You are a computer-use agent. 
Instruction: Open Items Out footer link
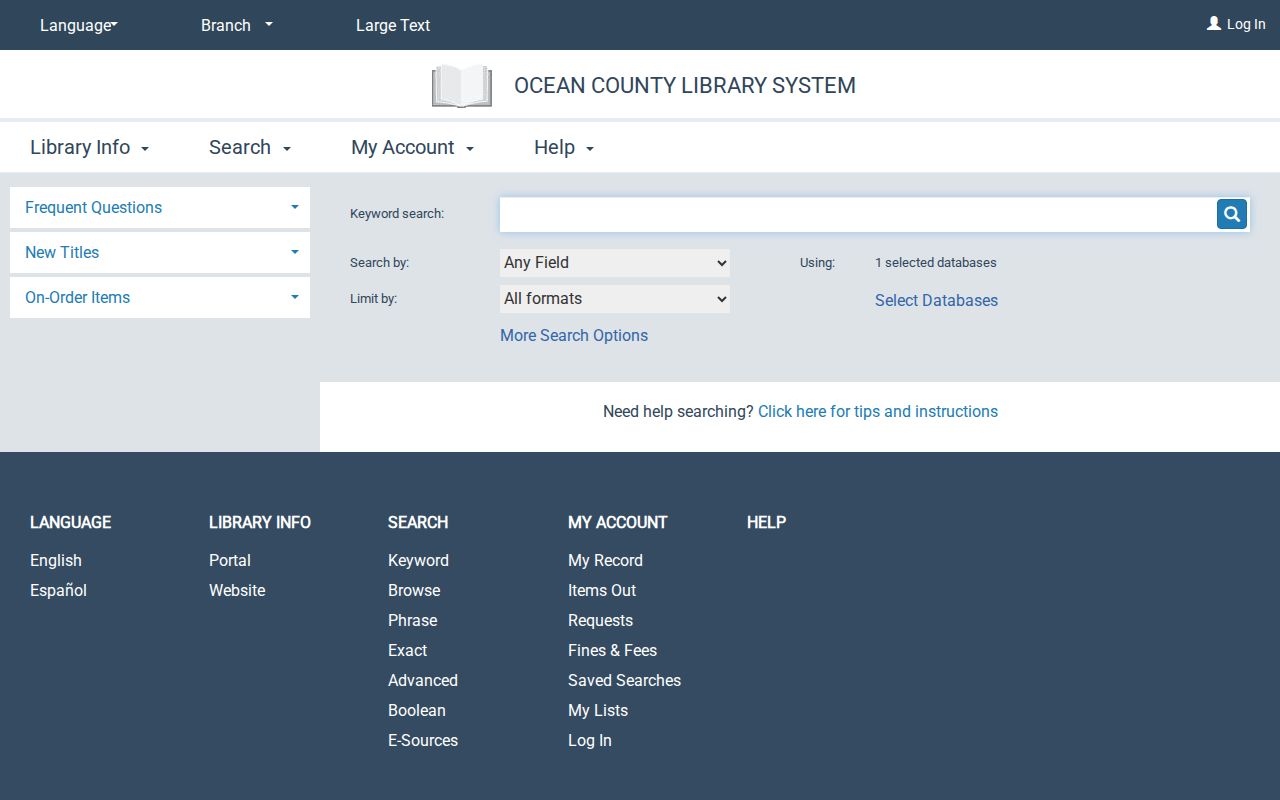(x=602, y=590)
